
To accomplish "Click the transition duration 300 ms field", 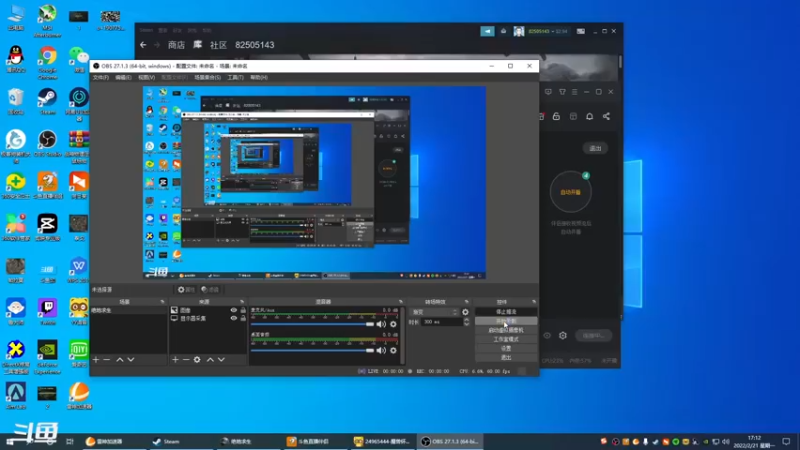I will (x=441, y=322).
